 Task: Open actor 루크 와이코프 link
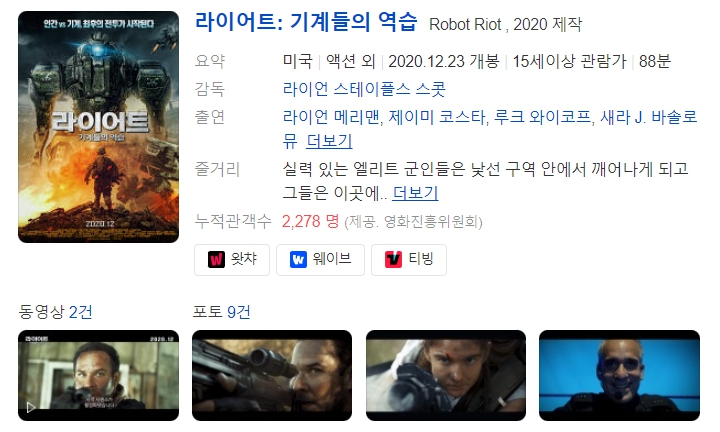[542, 117]
